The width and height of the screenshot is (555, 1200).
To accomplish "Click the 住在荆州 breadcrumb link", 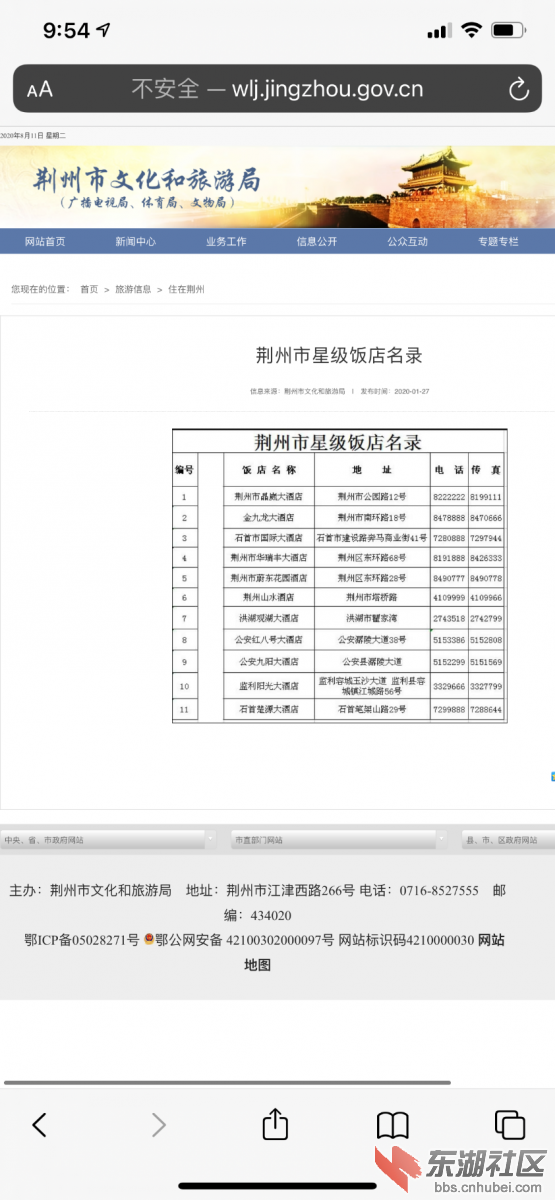I will tap(186, 289).
